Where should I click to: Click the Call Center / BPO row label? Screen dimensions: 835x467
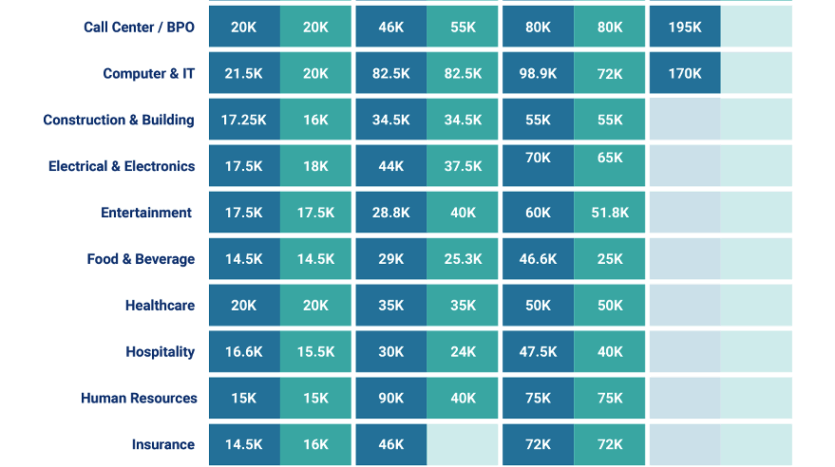click(139, 27)
